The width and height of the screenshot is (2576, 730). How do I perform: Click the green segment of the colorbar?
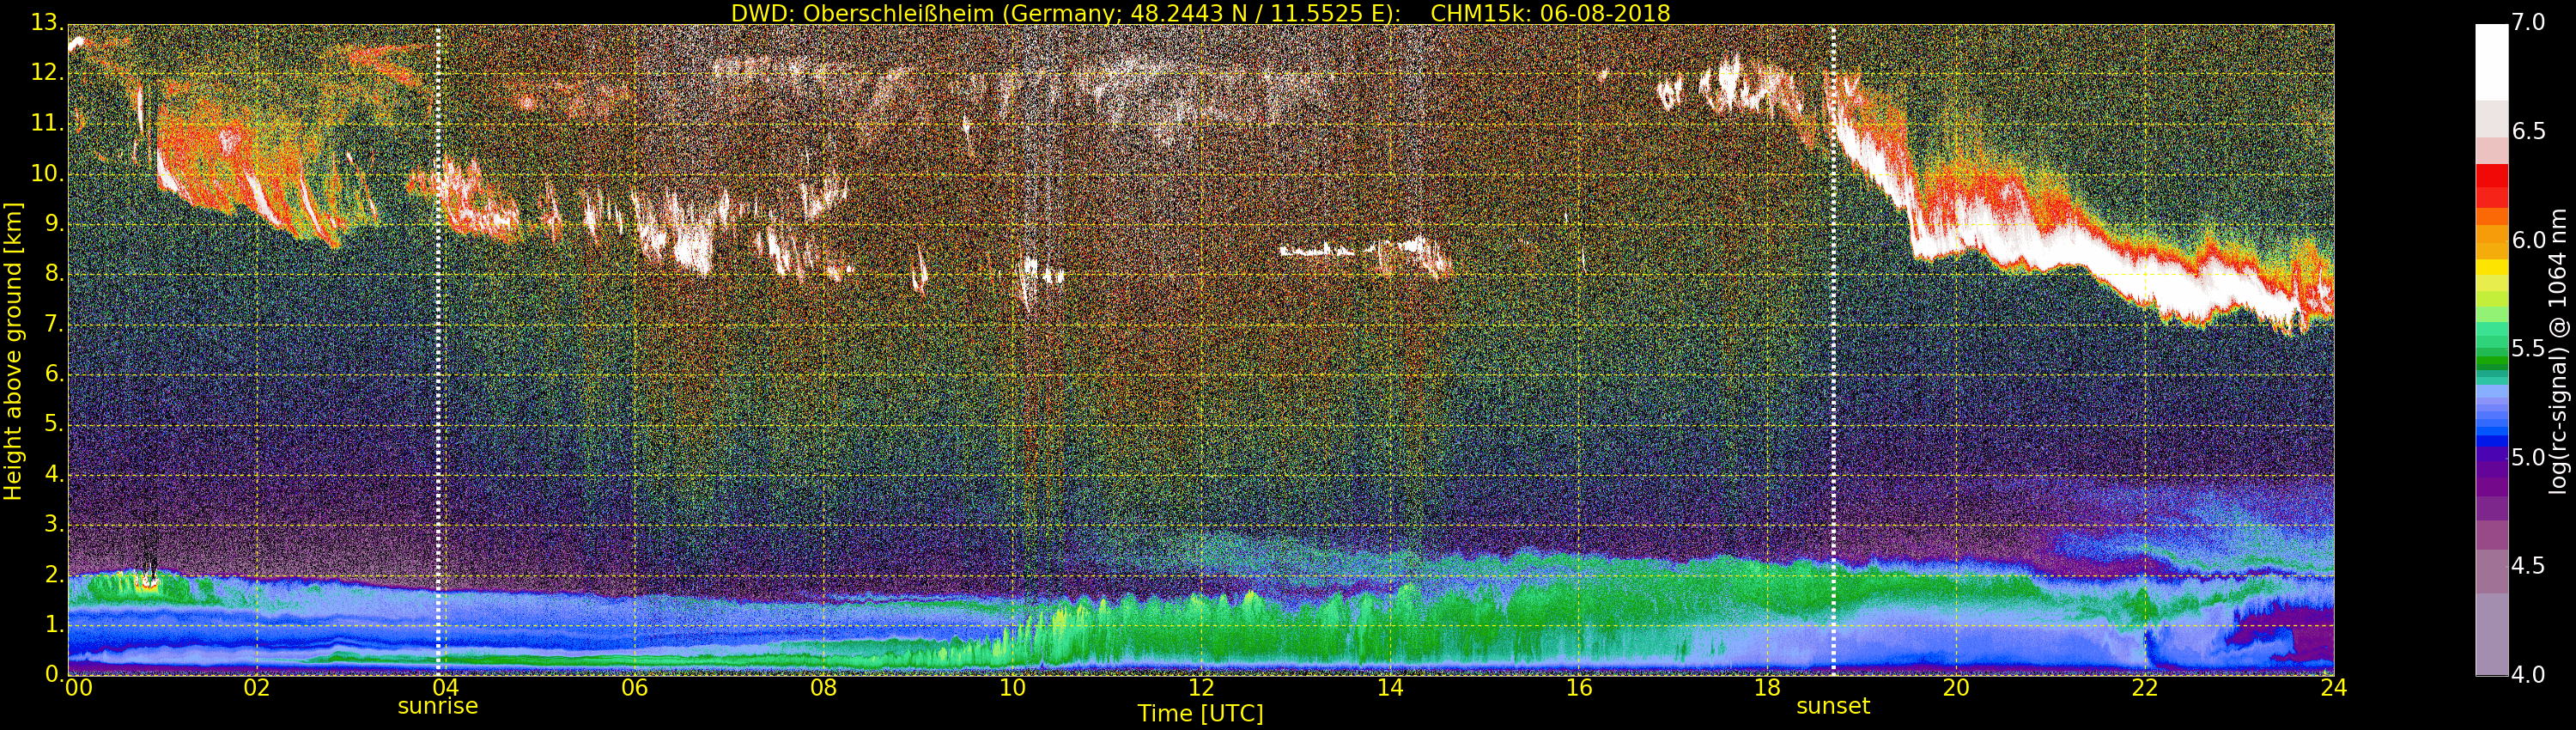(2491, 345)
